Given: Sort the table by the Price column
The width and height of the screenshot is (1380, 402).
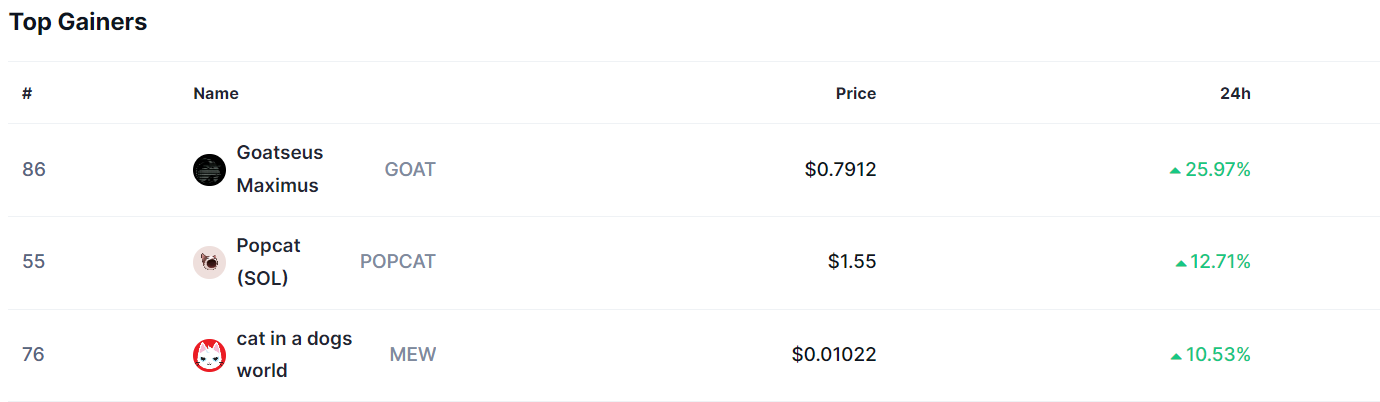Looking at the screenshot, I should pyautogui.click(x=855, y=94).
